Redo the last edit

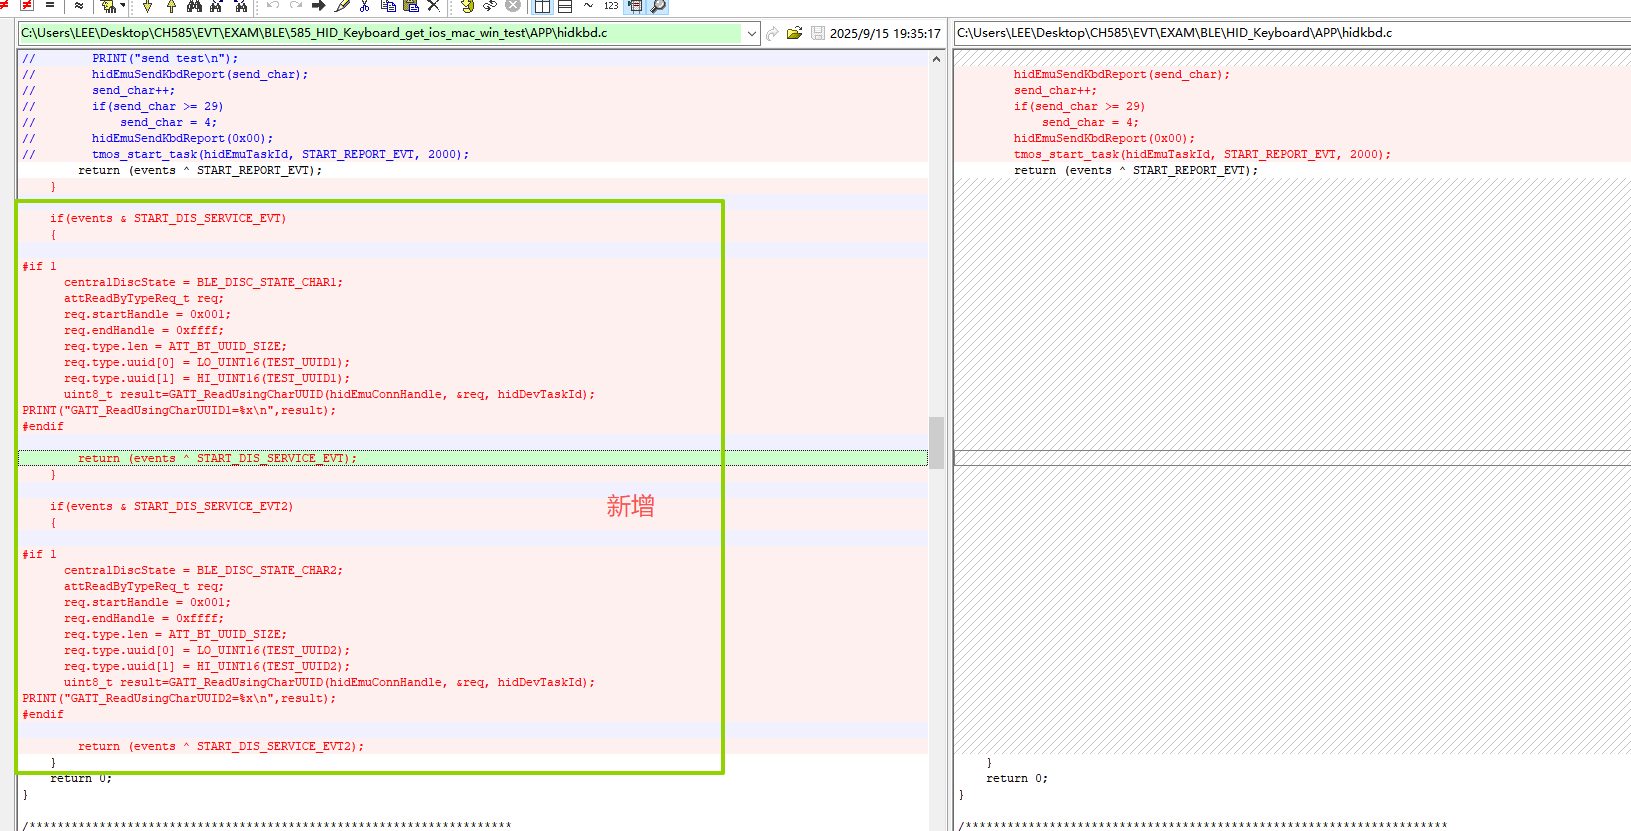click(x=296, y=5)
